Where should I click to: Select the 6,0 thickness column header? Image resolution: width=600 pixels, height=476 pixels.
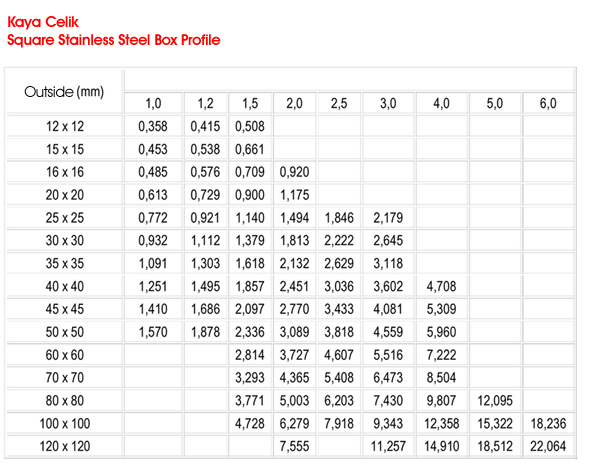pos(548,104)
